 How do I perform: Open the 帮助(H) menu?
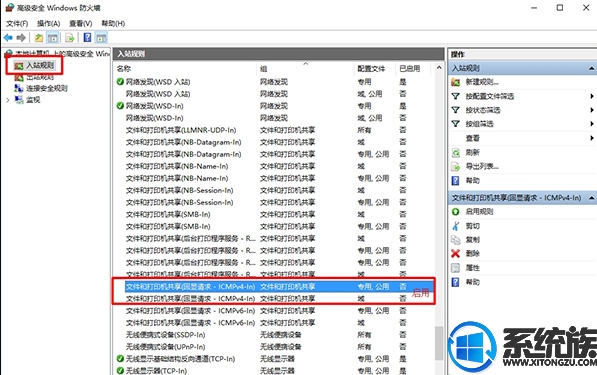[113, 24]
